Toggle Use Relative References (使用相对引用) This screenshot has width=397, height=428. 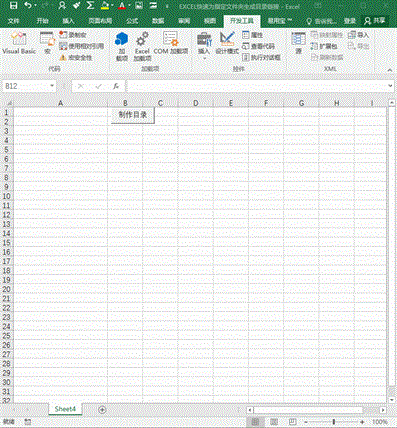tap(82, 46)
